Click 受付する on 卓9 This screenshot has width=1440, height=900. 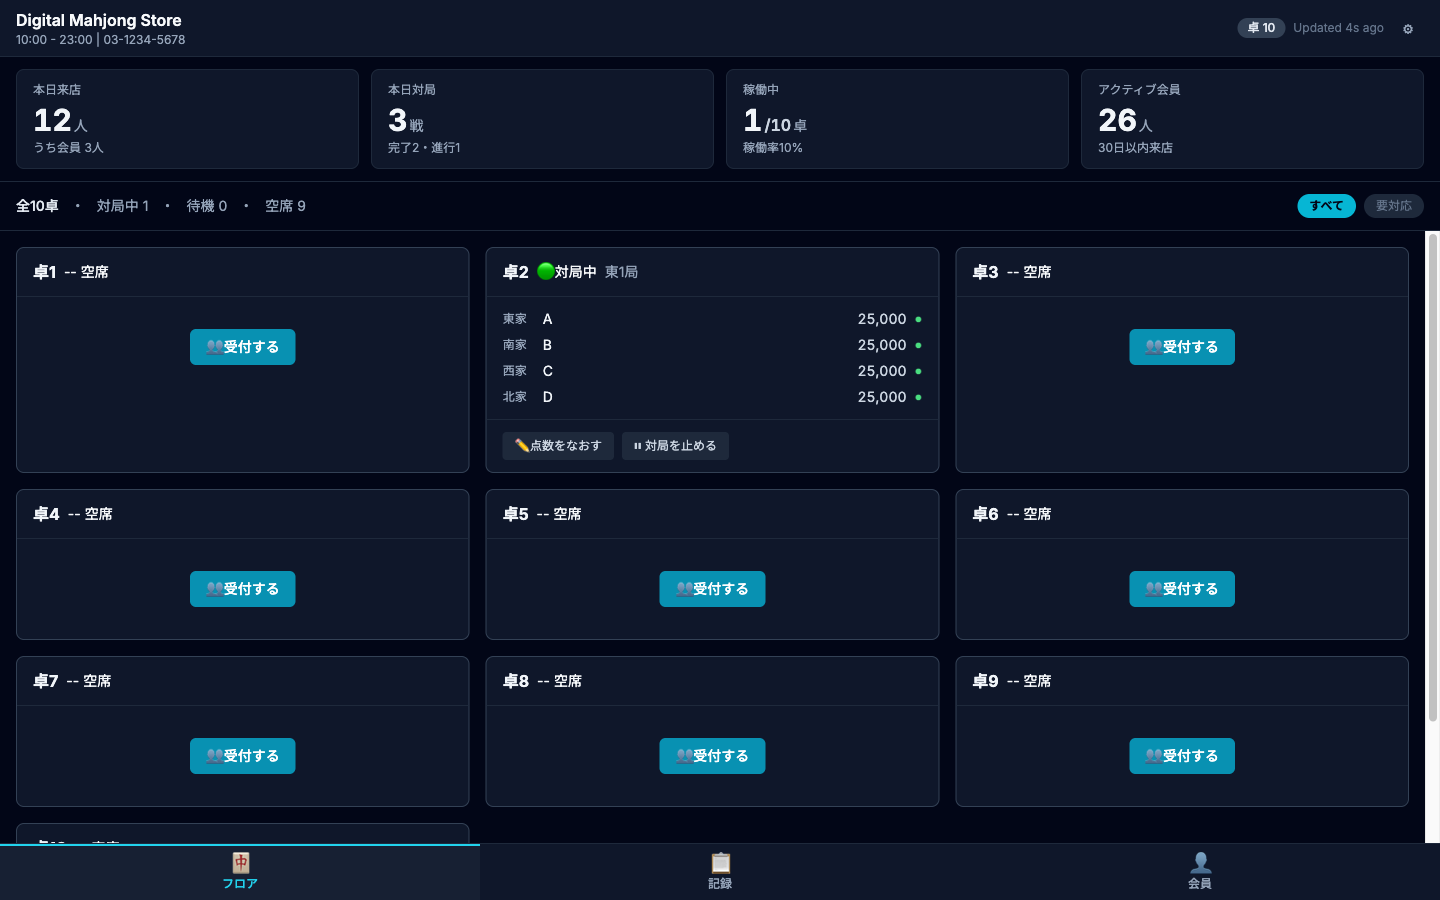pos(1182,756)
